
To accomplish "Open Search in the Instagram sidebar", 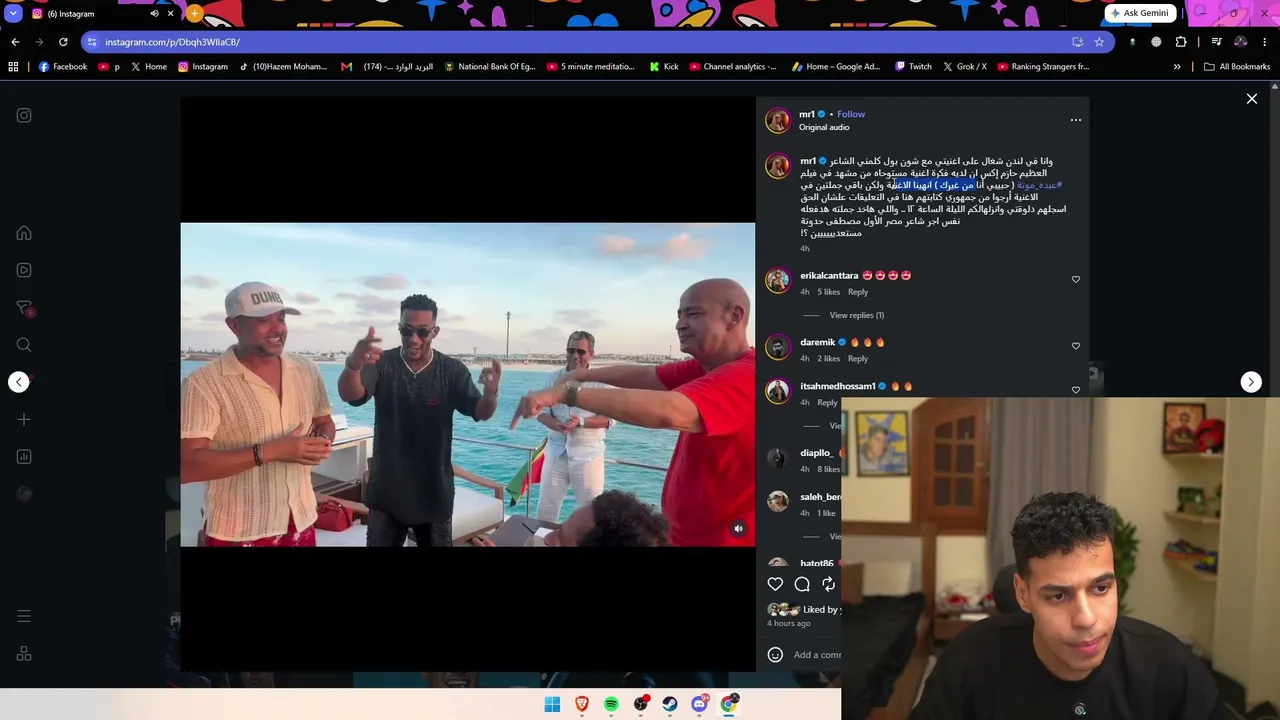I will click(x=24, y=345).
